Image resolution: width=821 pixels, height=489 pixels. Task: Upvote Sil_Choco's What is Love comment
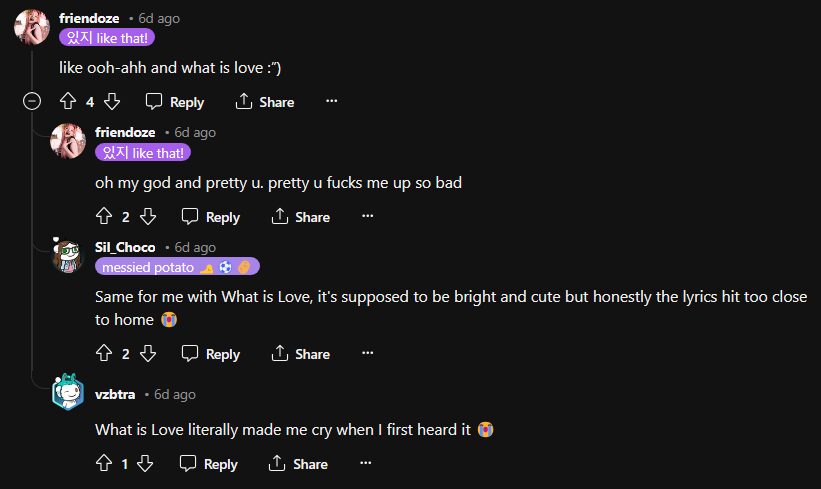point(104,353)
